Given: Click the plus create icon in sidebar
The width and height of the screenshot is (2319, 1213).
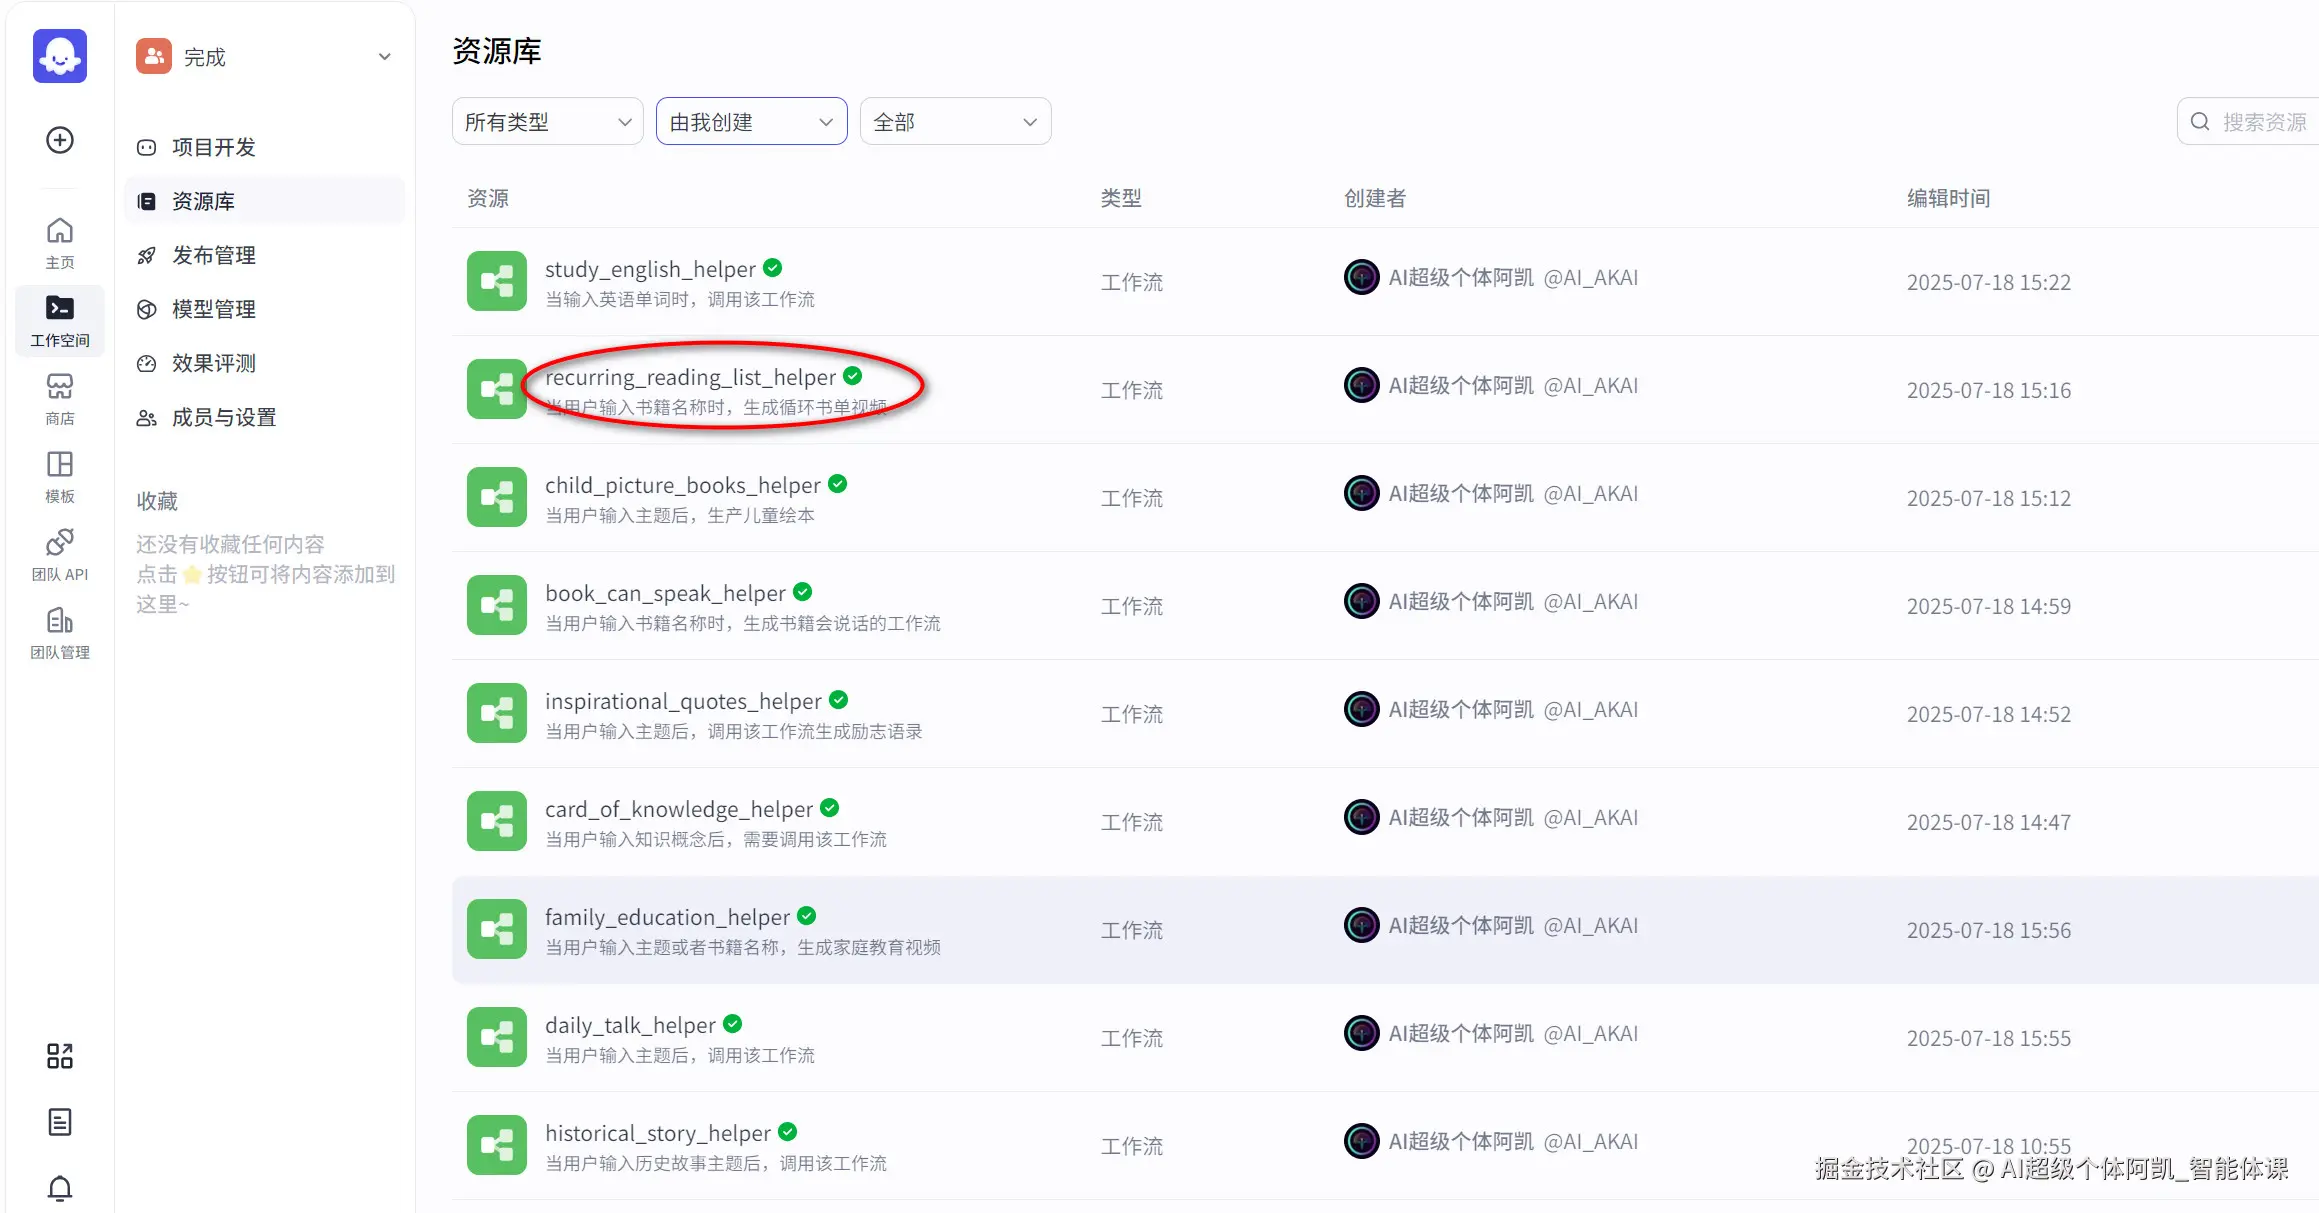Looking at the screenshot, I should [x=60, y=140].
